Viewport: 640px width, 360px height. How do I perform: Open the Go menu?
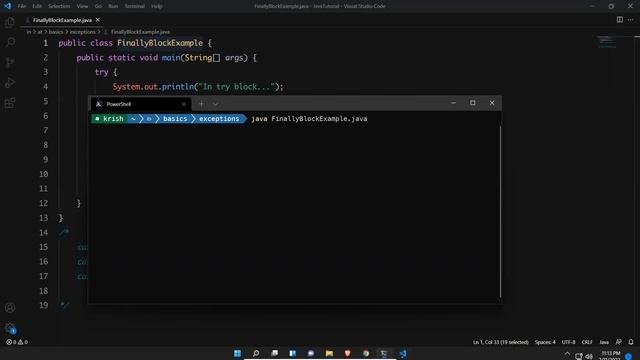pos(98,6)
